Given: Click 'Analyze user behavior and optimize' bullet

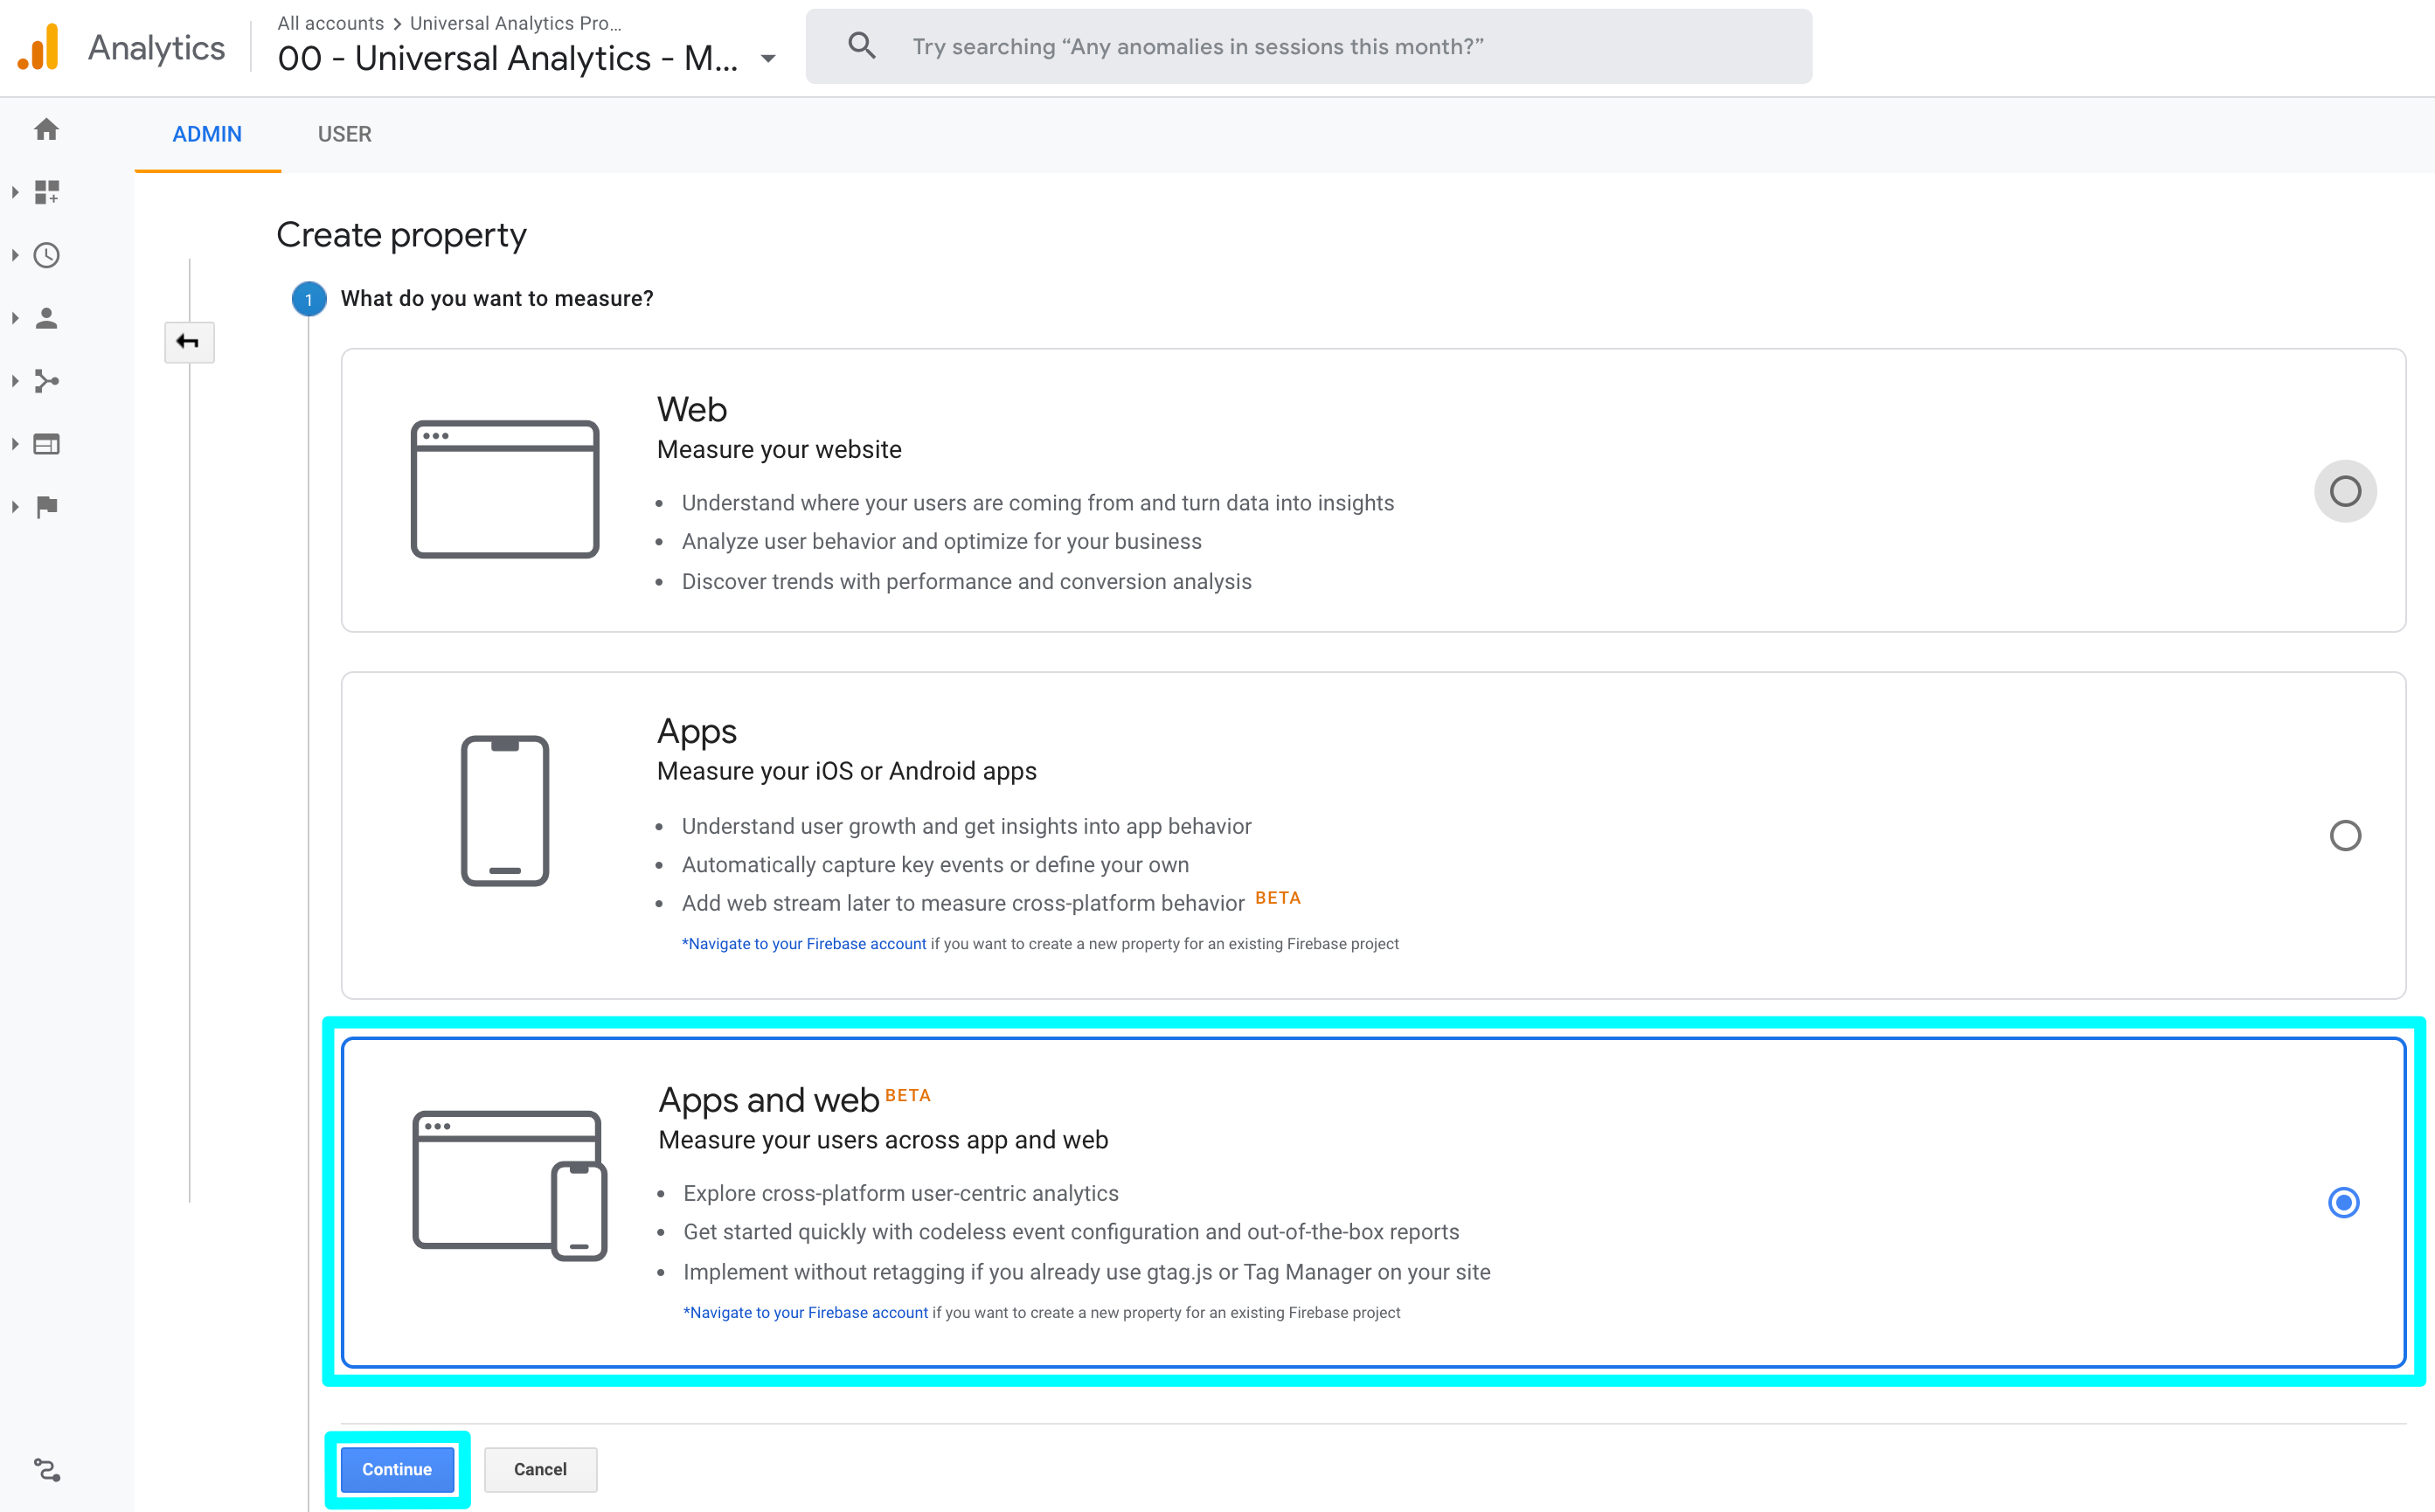Looking at the screenshot, I should (x=941, y=541).
